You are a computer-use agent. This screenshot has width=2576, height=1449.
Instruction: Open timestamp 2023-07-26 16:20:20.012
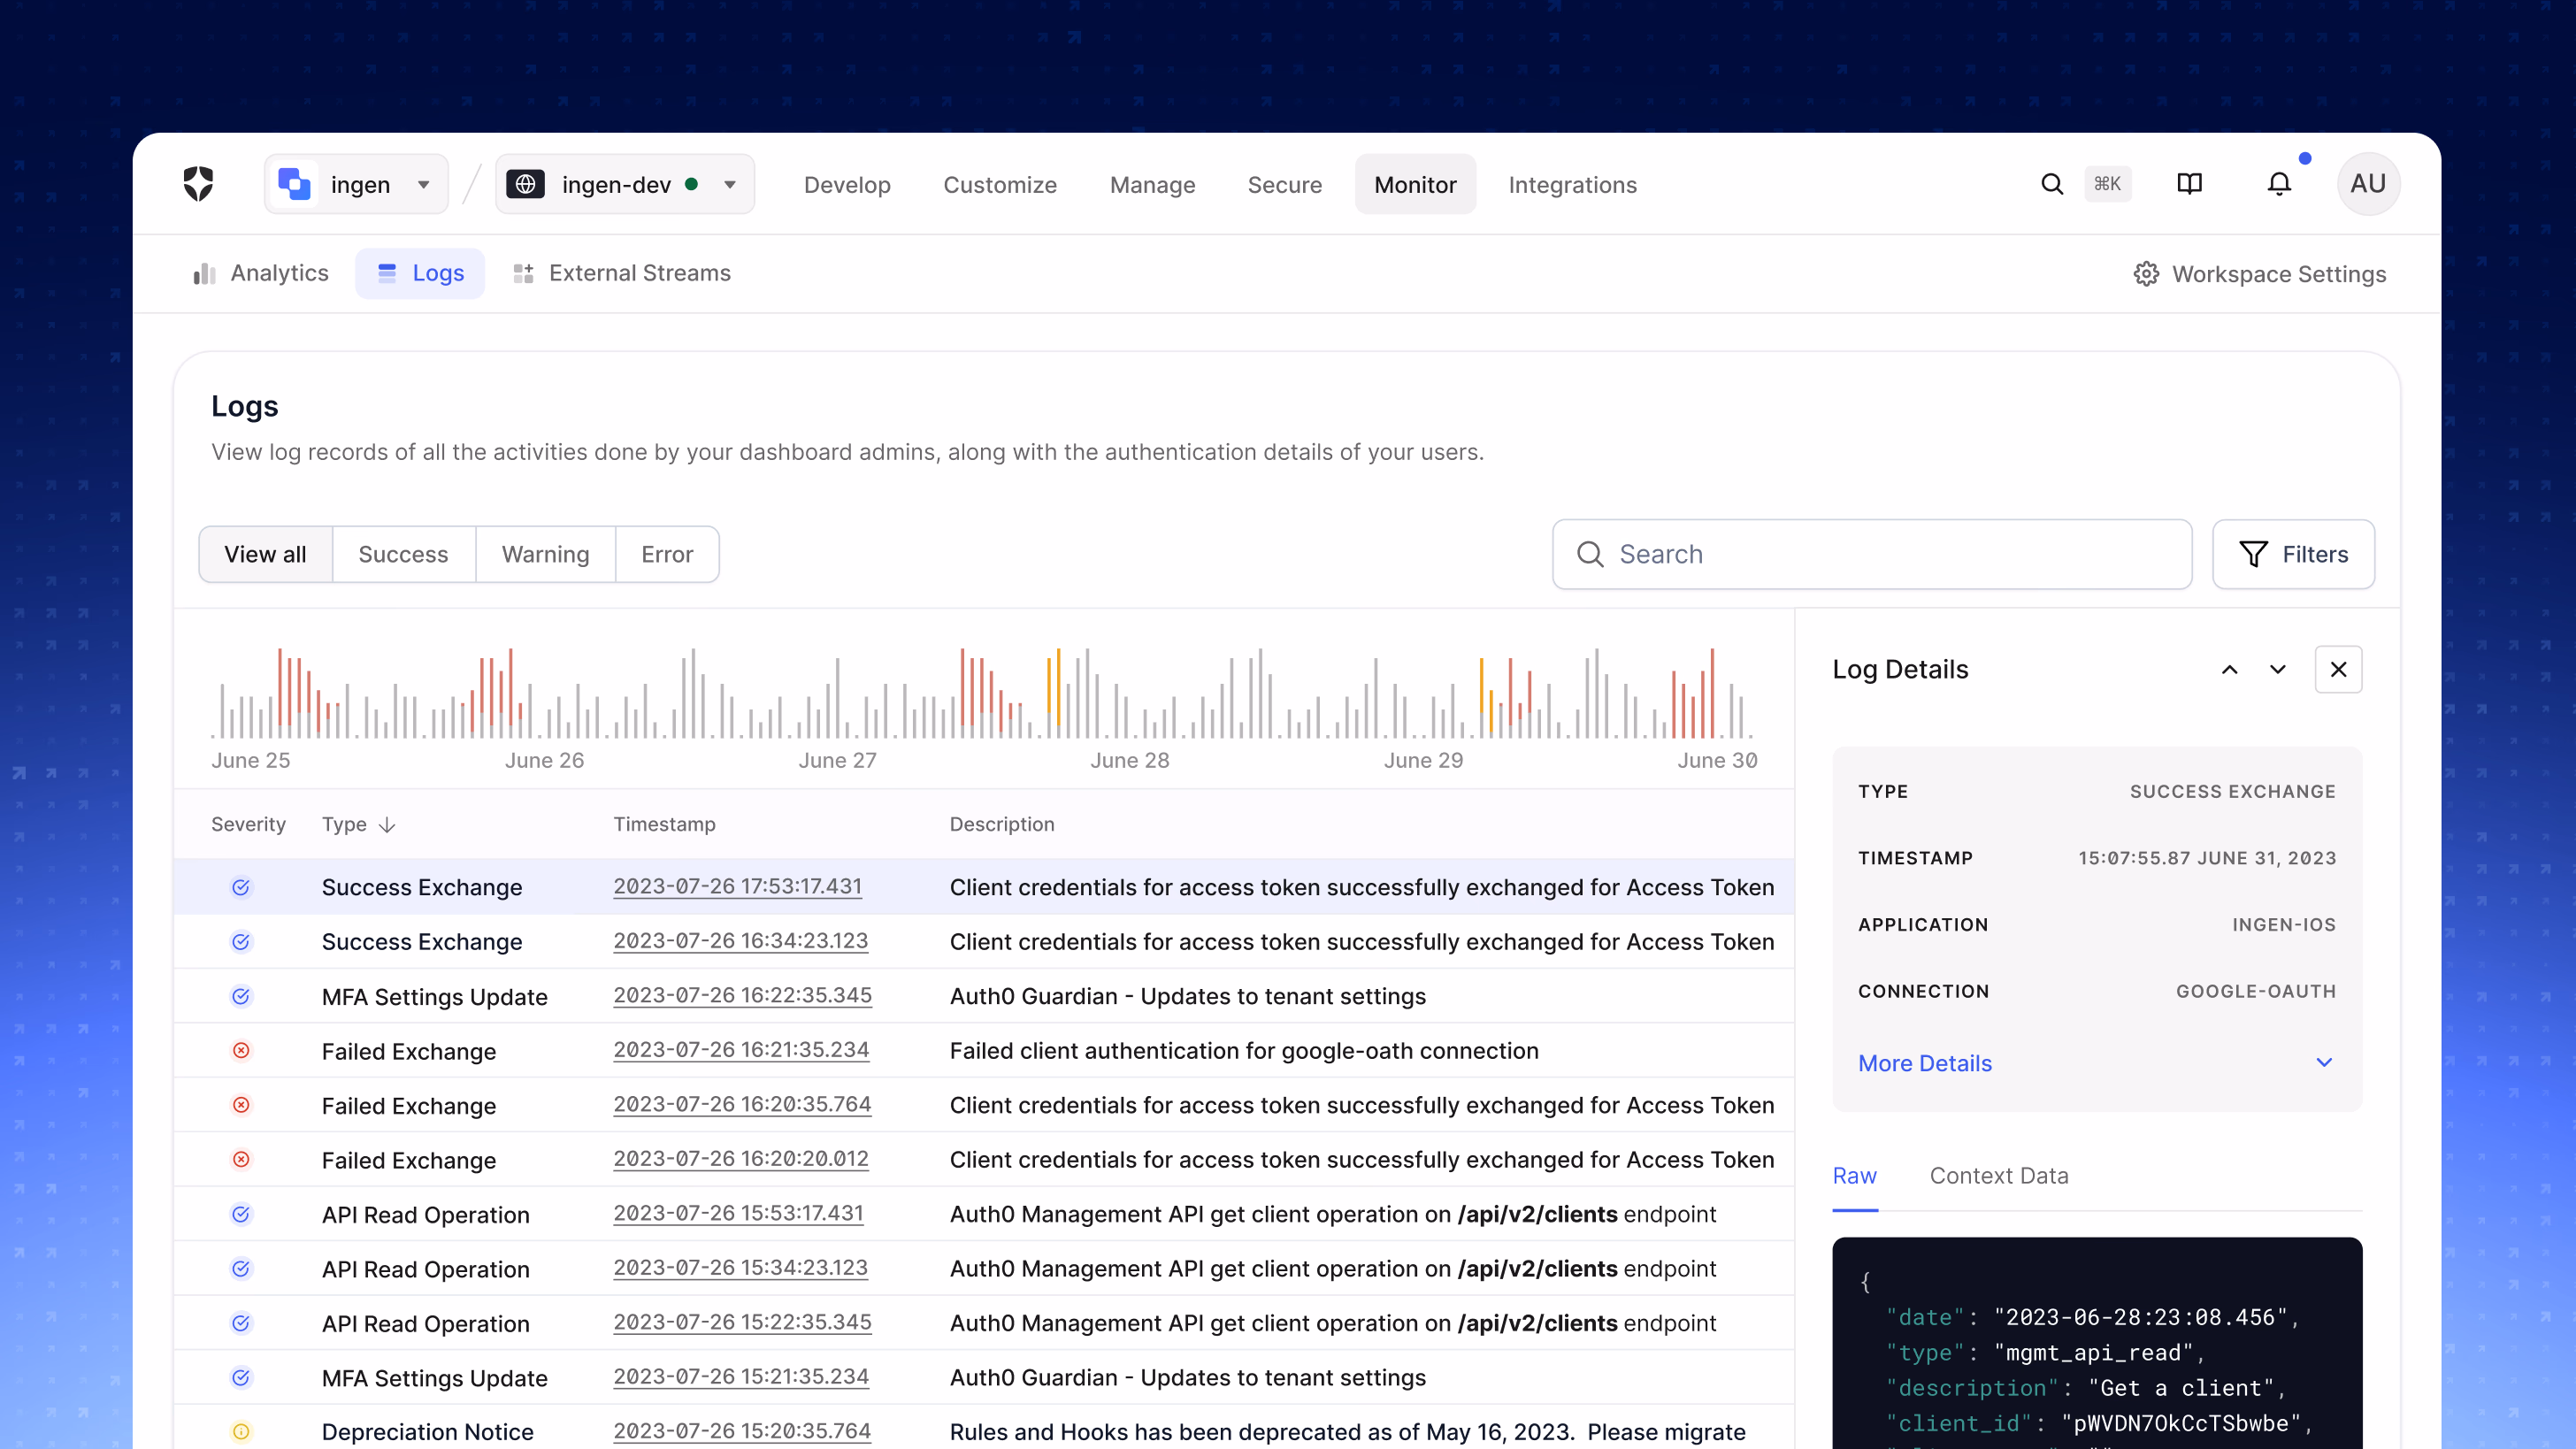tap(740, 1158)
